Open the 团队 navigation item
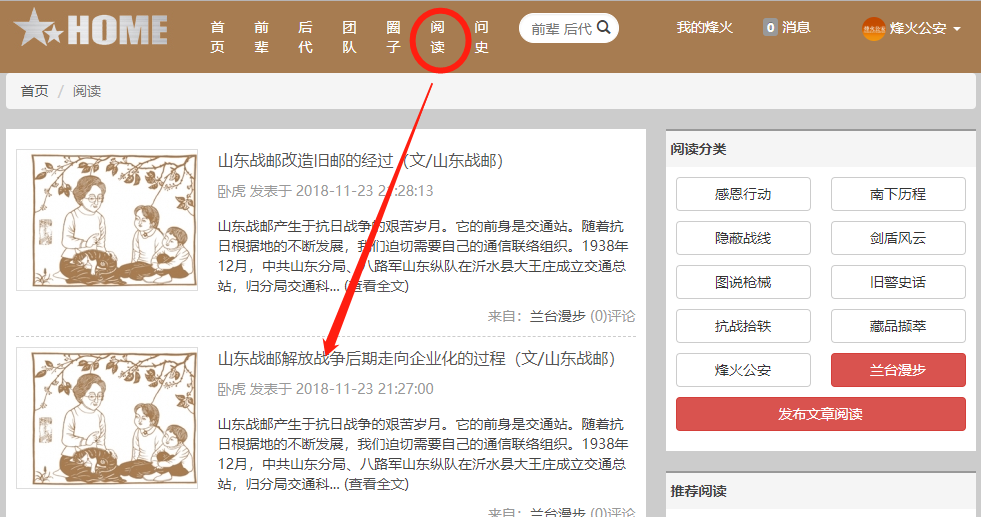 [349, 37]
